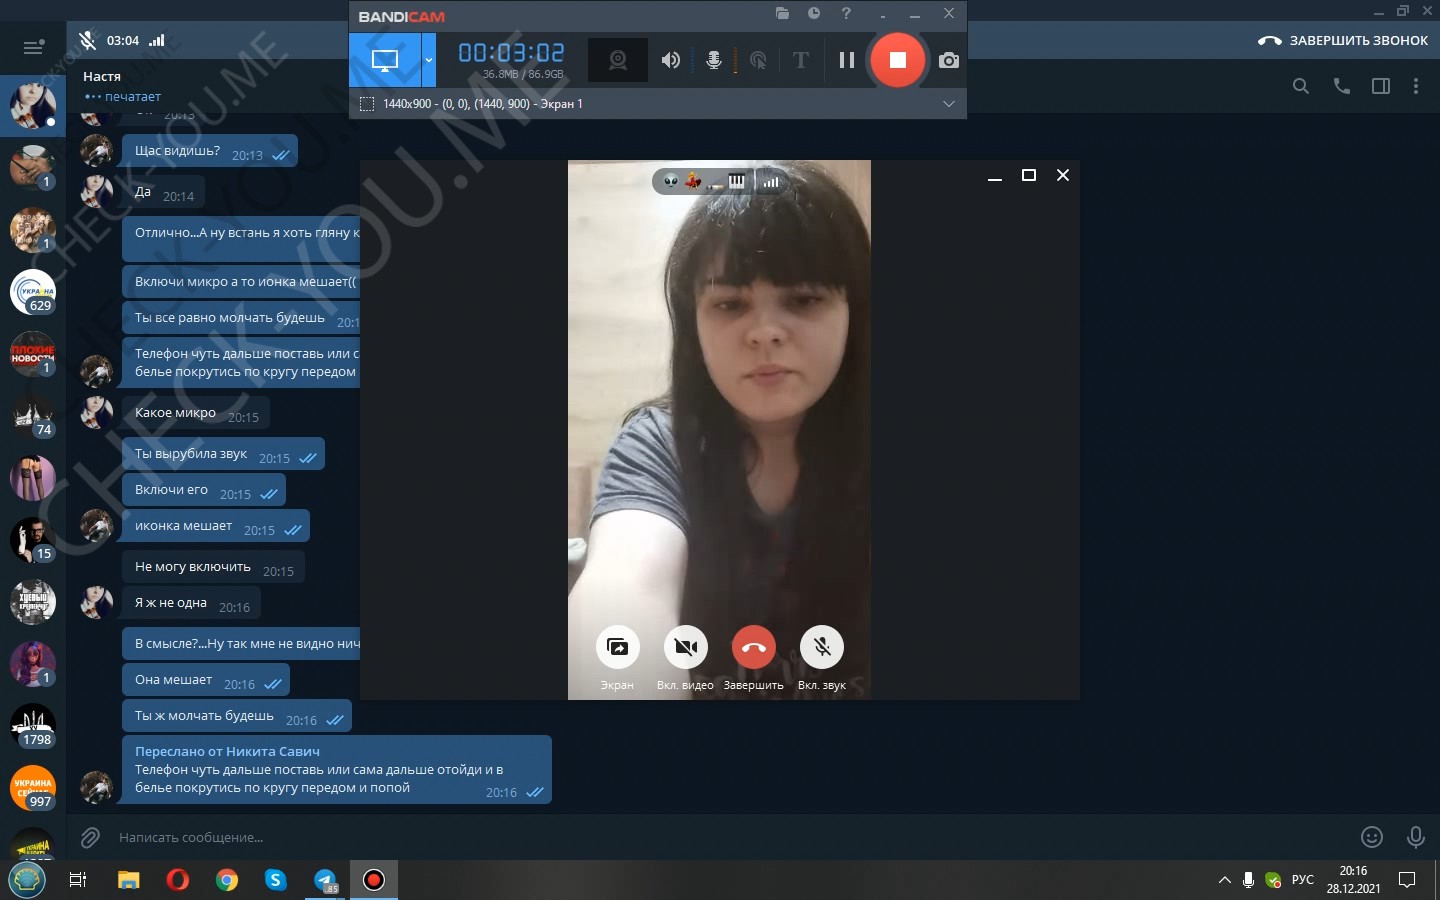This screenshot has width=1440, height=900.
Task: Launch Google Chrome from the taskbar
Action: coord(227,880)
